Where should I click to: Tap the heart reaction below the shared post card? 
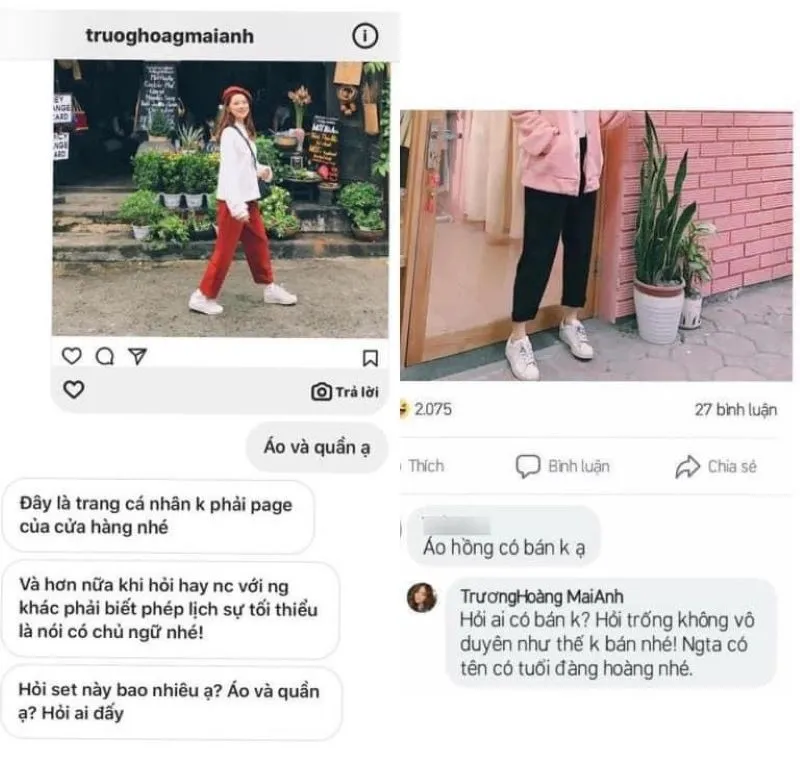pyautogui.click(x=73, y=390)
